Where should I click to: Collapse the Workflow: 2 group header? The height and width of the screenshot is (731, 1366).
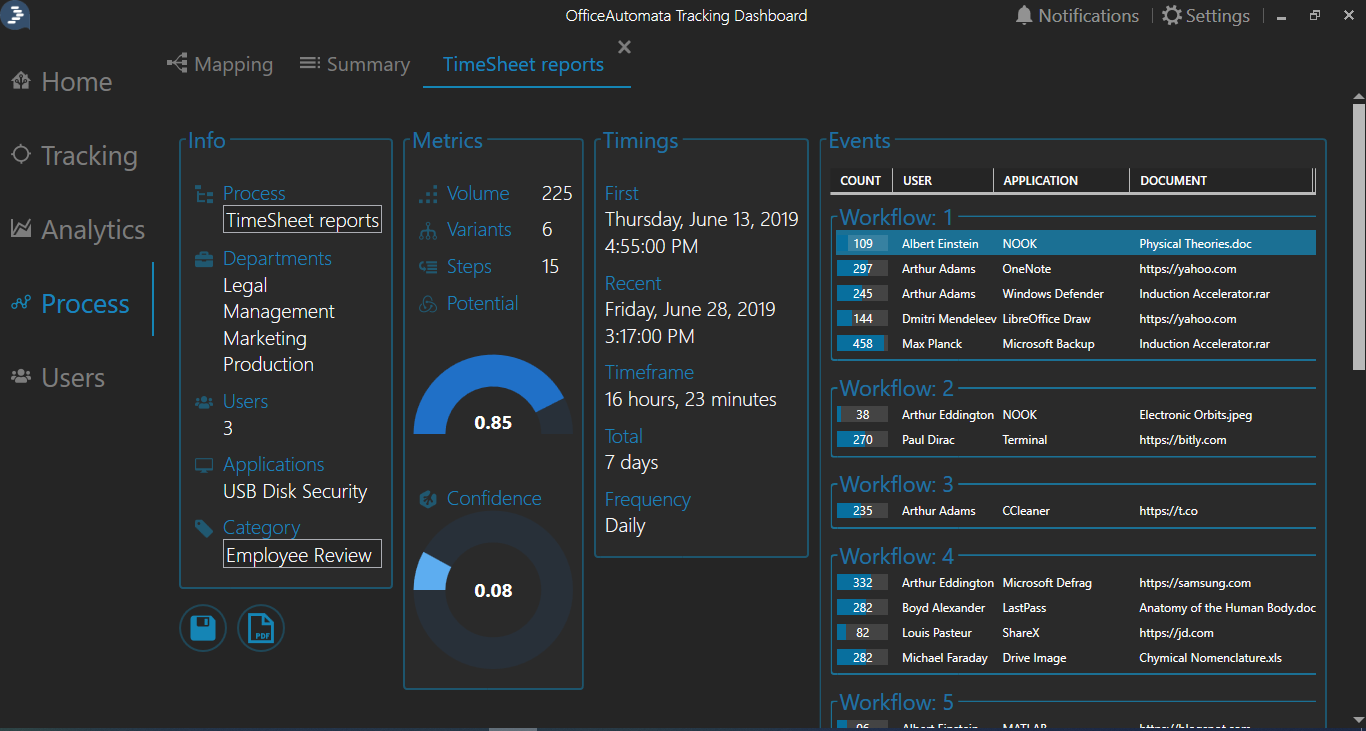(x=897, y=389)
